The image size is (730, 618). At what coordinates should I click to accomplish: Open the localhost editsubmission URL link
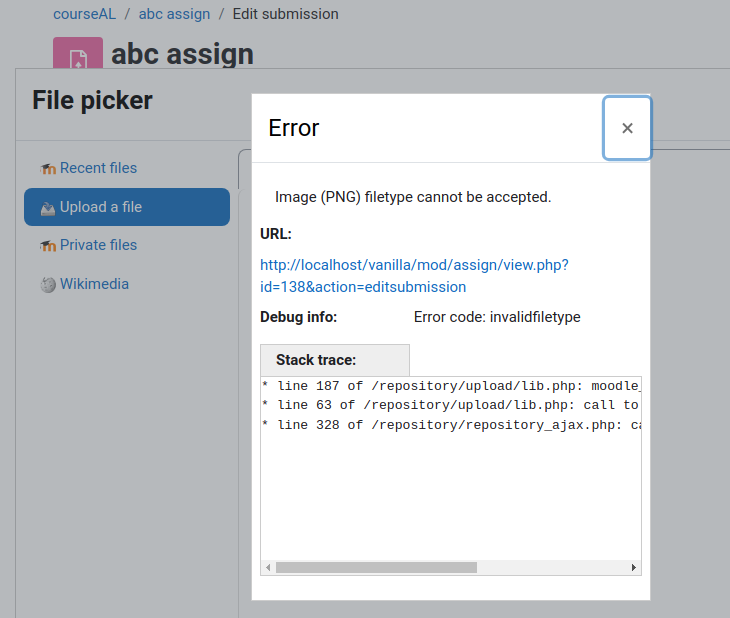414,276
